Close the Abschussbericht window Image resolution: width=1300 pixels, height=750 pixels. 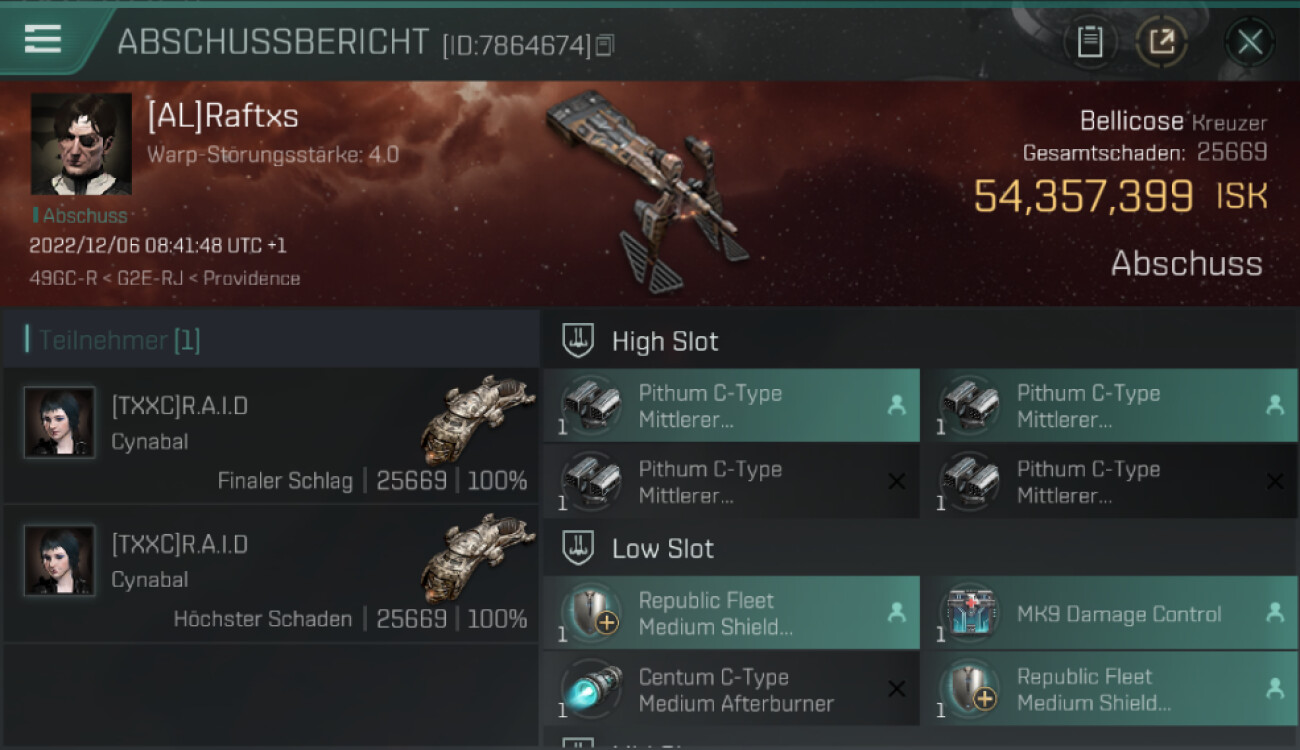[x=1250, y=42]
